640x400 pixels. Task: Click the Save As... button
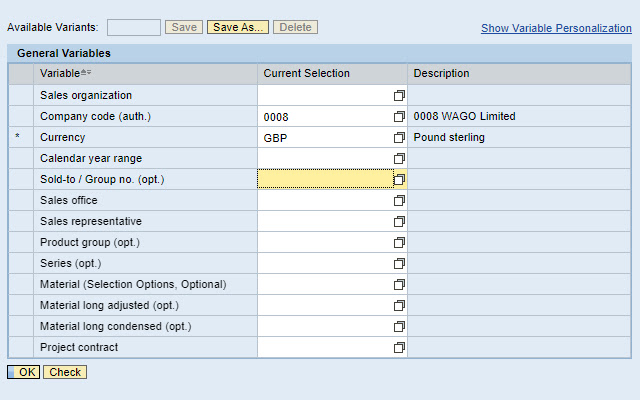[x=238, y=28]
